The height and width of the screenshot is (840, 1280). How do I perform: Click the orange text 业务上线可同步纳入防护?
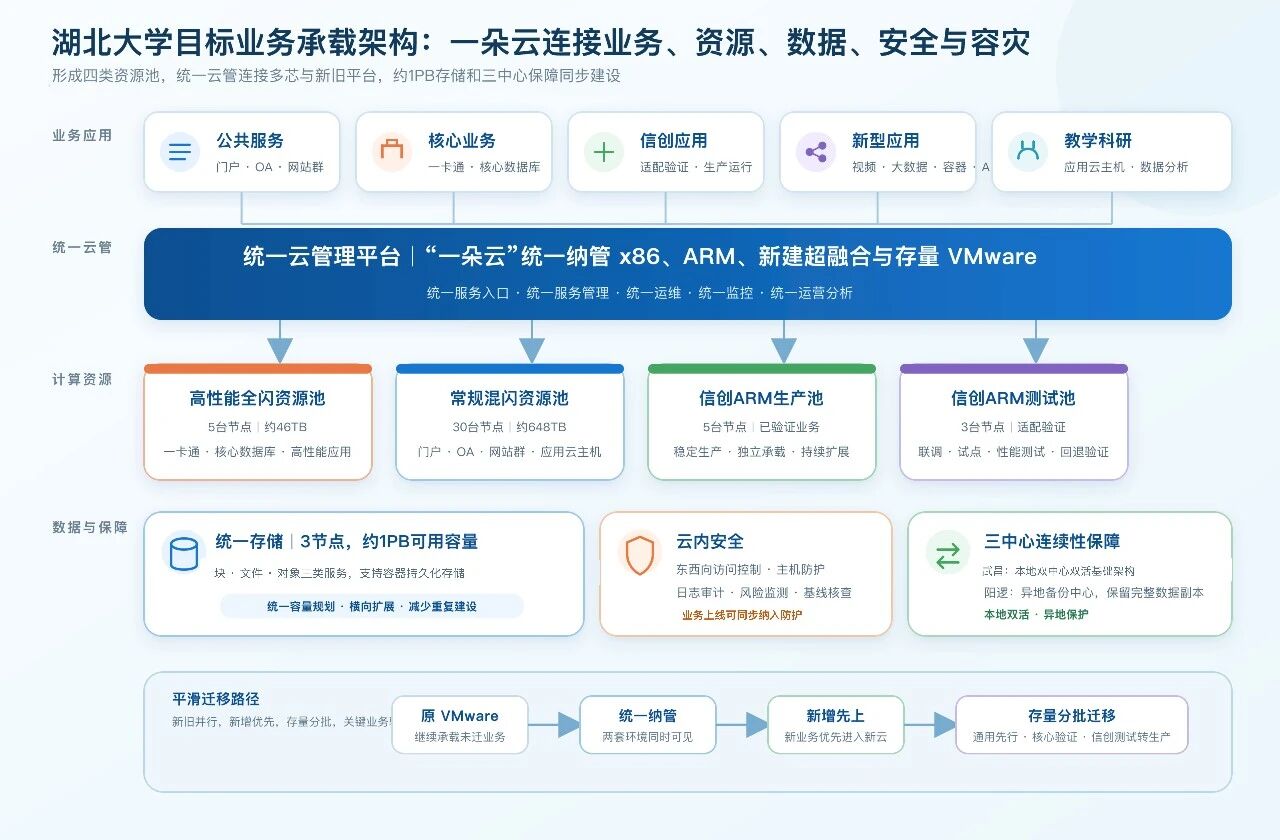(742, 615)
